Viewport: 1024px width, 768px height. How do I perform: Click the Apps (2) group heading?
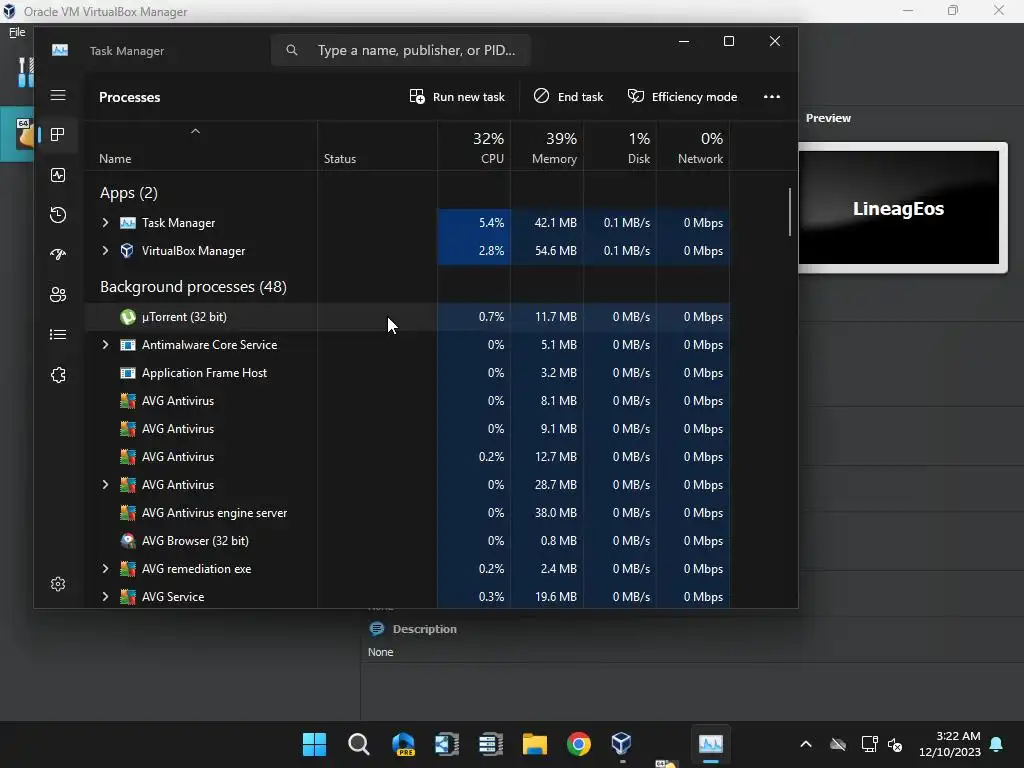pyautogui.click(x=129, y=193)
